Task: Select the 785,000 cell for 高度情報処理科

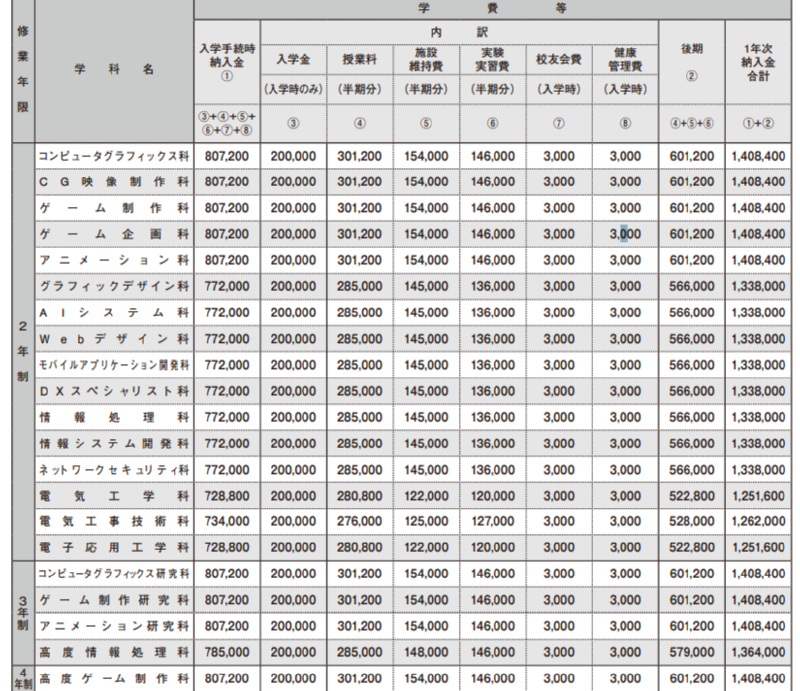Action: pyautogui.click(x=227, y=651)
